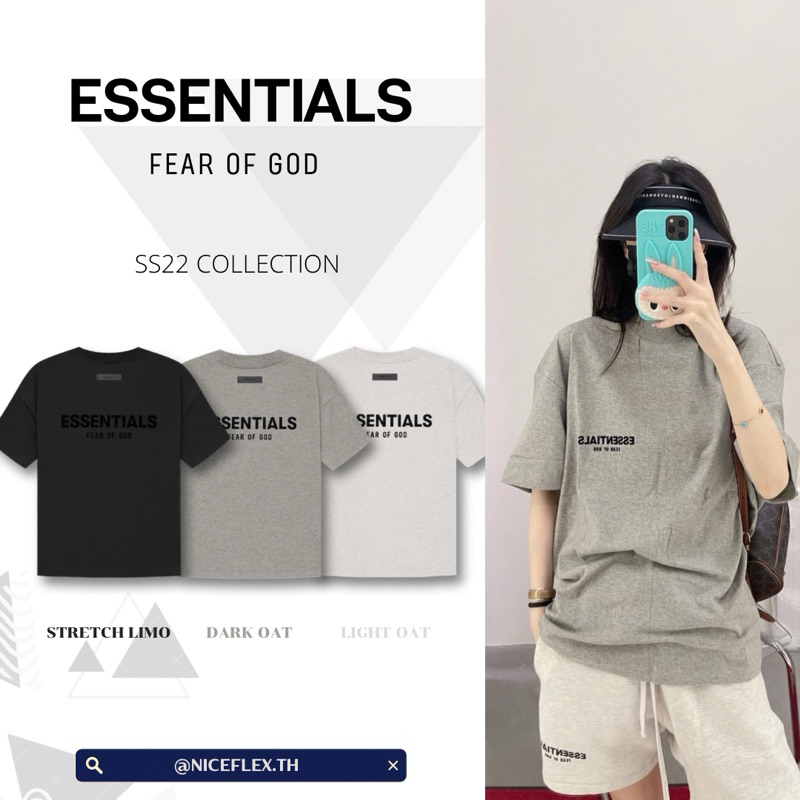Click the DARK OAT color label
The image size is (800, 800).
tap(249, 633)
